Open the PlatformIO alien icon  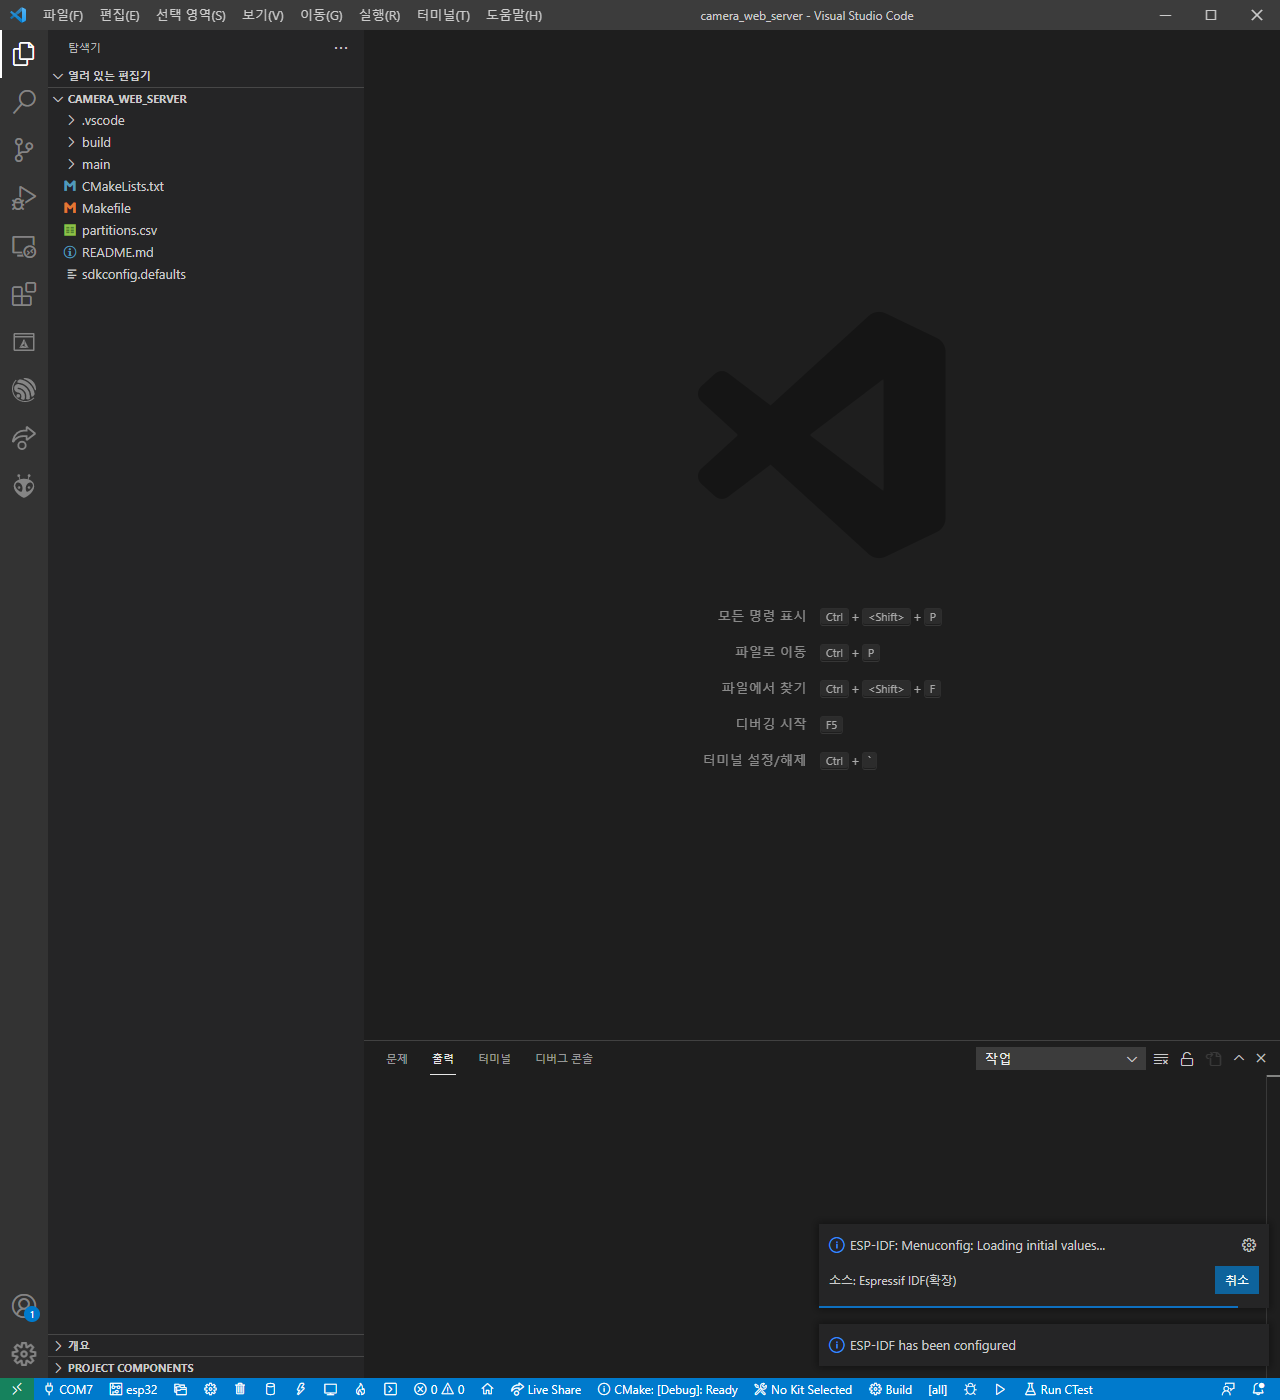pos(24,486)
